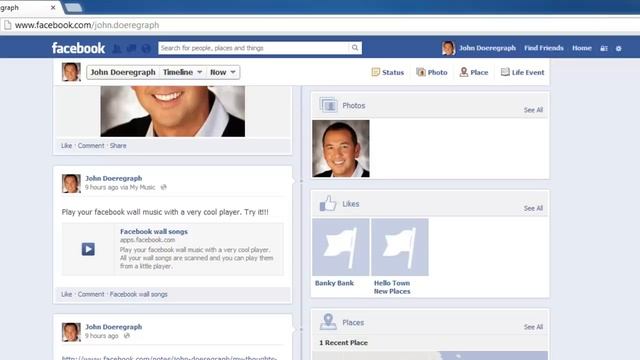The image size is (640, 360).
Task: Click Hello Town New Places page name
Action: [392, 287]
